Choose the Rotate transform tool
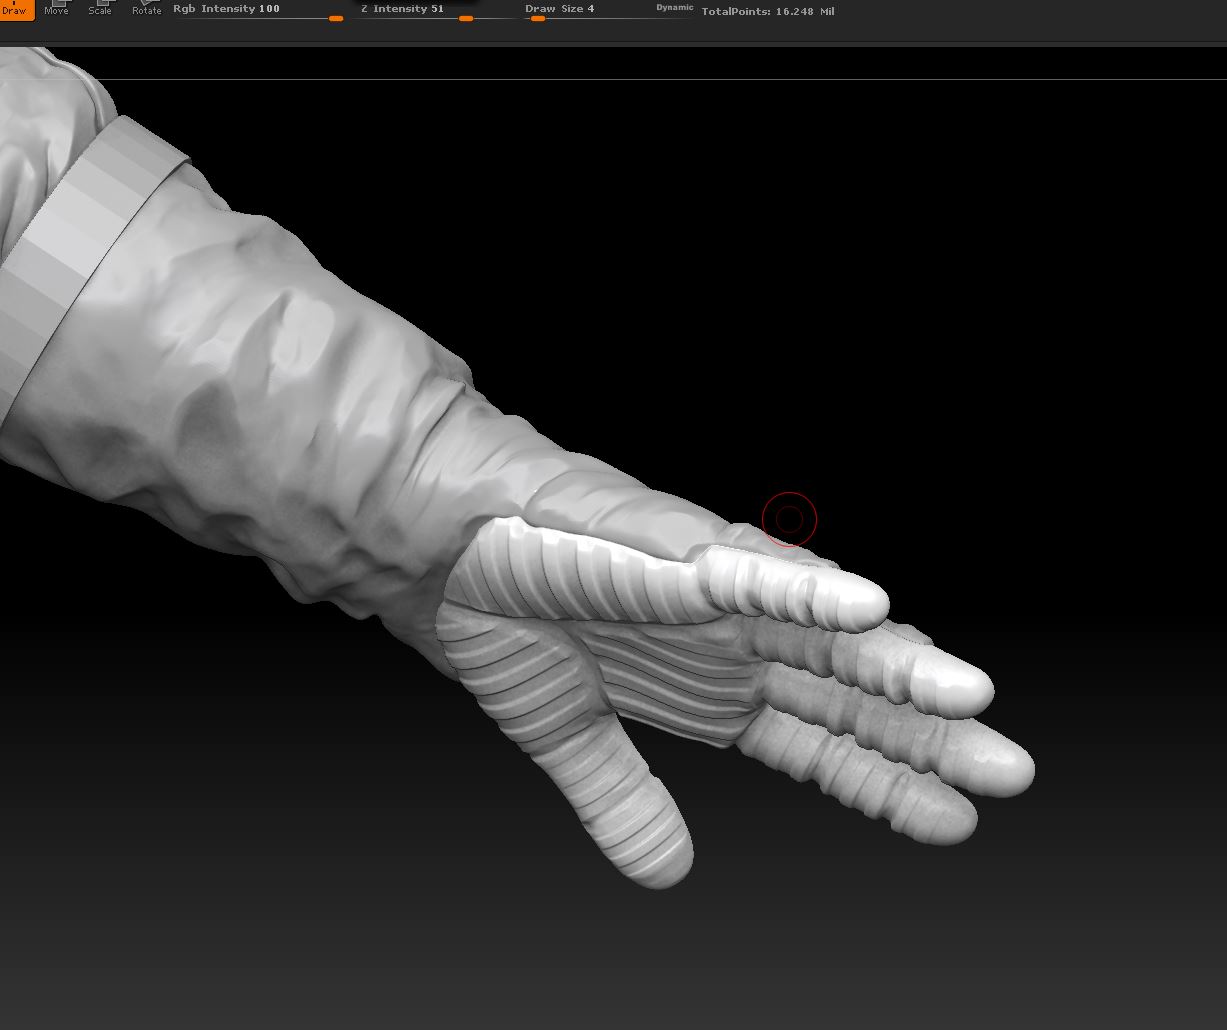1227x1030 pixels. 146,10
